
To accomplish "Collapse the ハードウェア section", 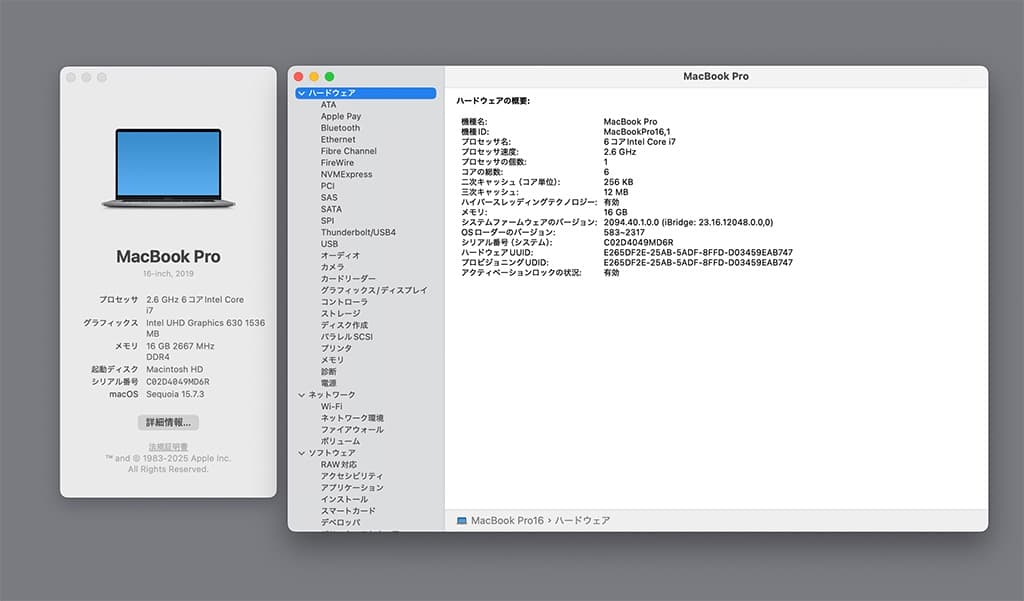I will pos(303,92).
